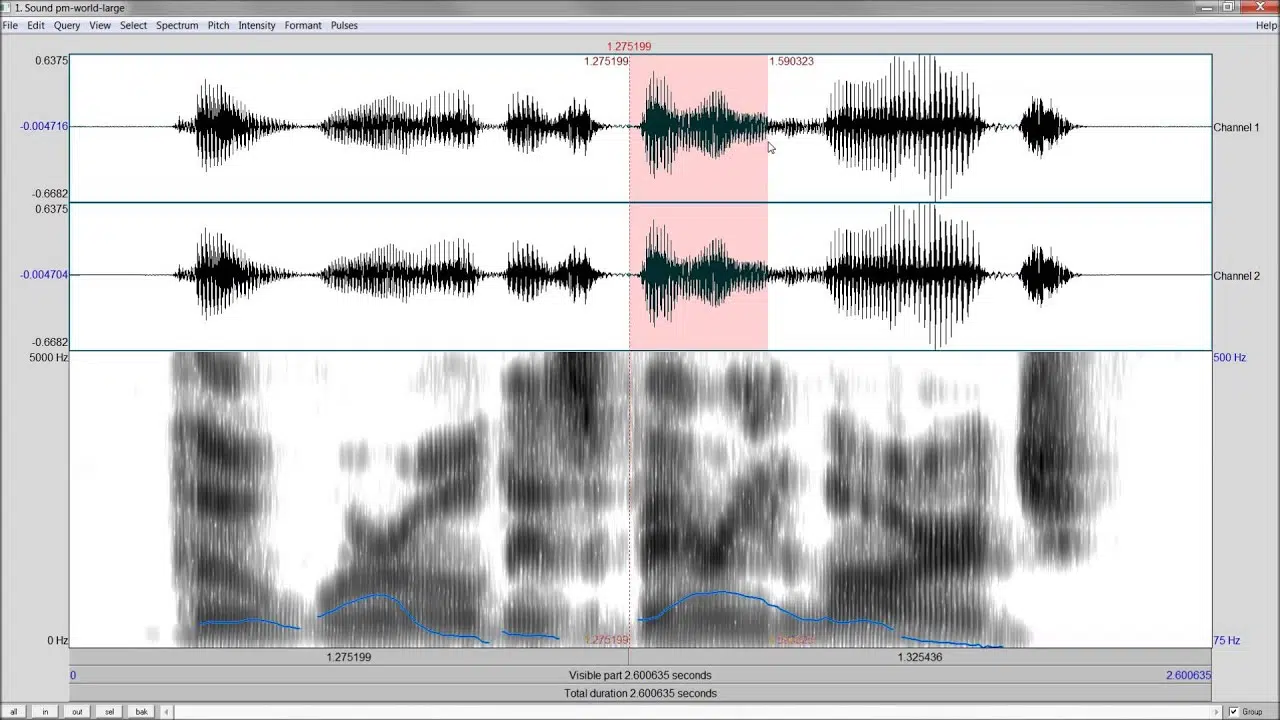Image resolution: width=1280 pixels, height=720 pixels.
Task: Click inside the pink selected region of Channel 1
Action: (698, 128)
